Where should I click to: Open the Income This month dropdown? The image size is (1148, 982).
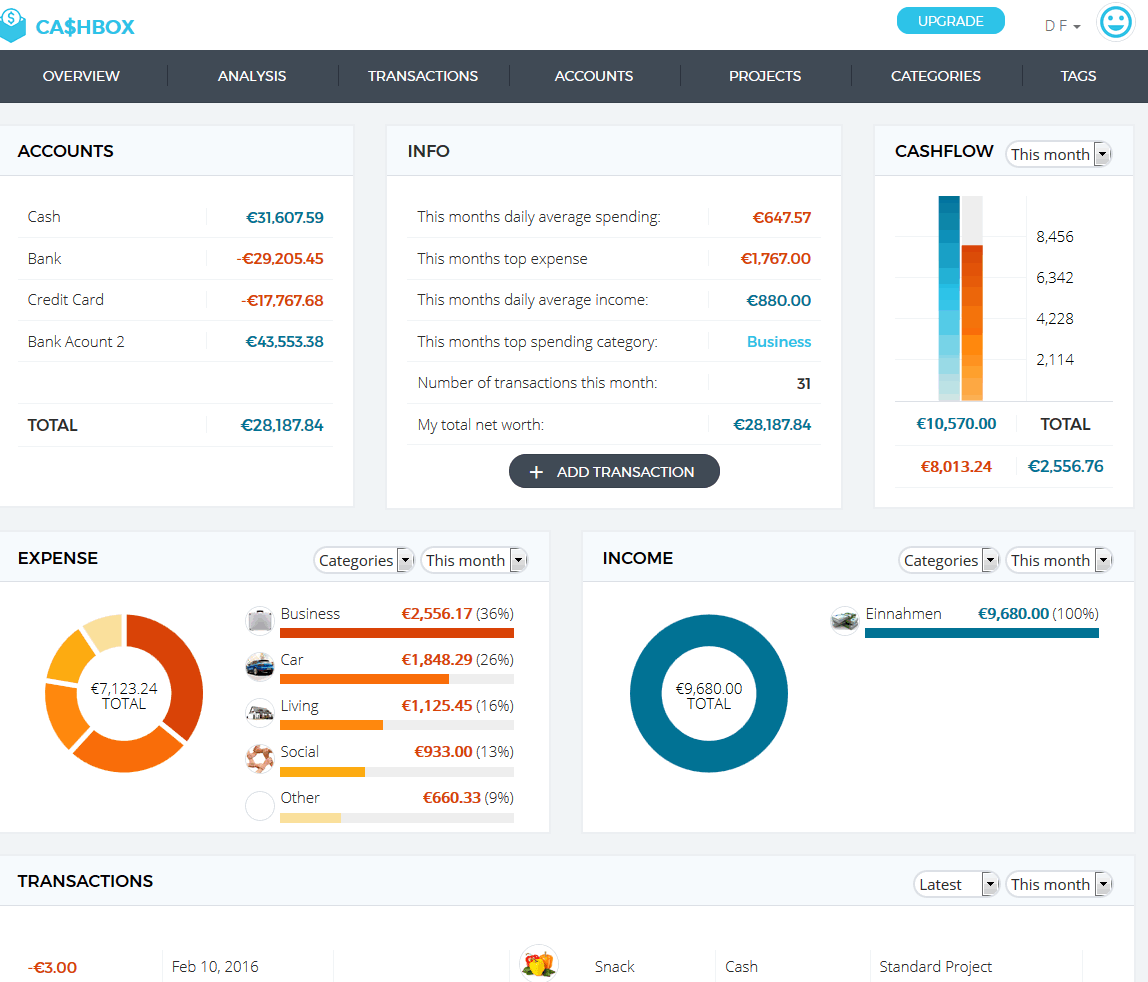coord(1059,560)
